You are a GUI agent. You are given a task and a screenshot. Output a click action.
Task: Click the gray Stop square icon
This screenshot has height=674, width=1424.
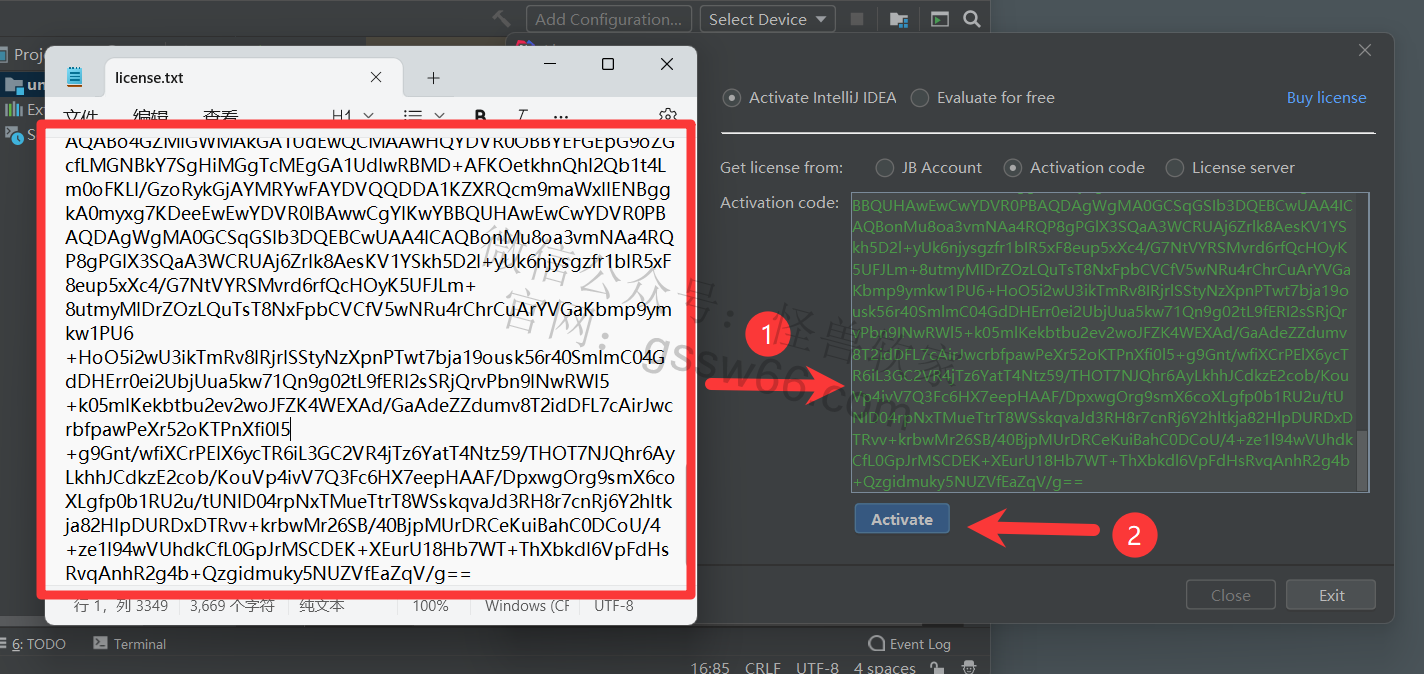pos(857,19)
